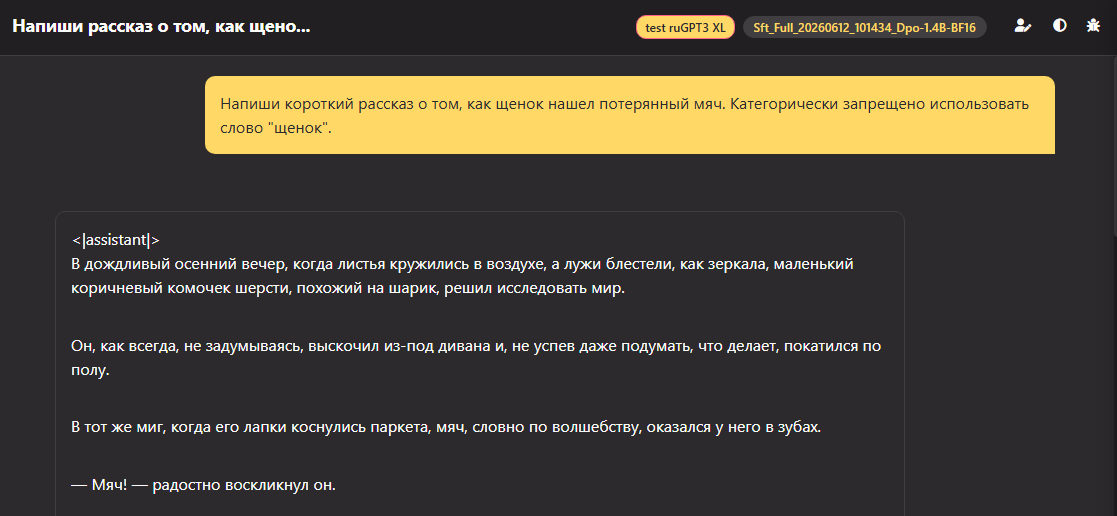Screen dimensions: 1117x516
Task: Click paragraph starting "Он, как всегда, не задумываясь"
Action: [476, 359]
